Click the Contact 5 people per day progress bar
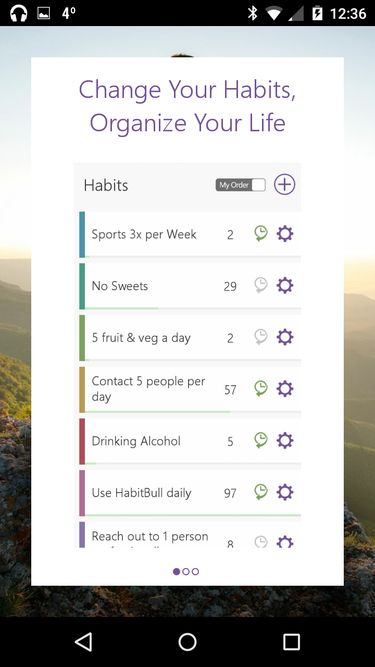375x667 pixels. (193, 412)
